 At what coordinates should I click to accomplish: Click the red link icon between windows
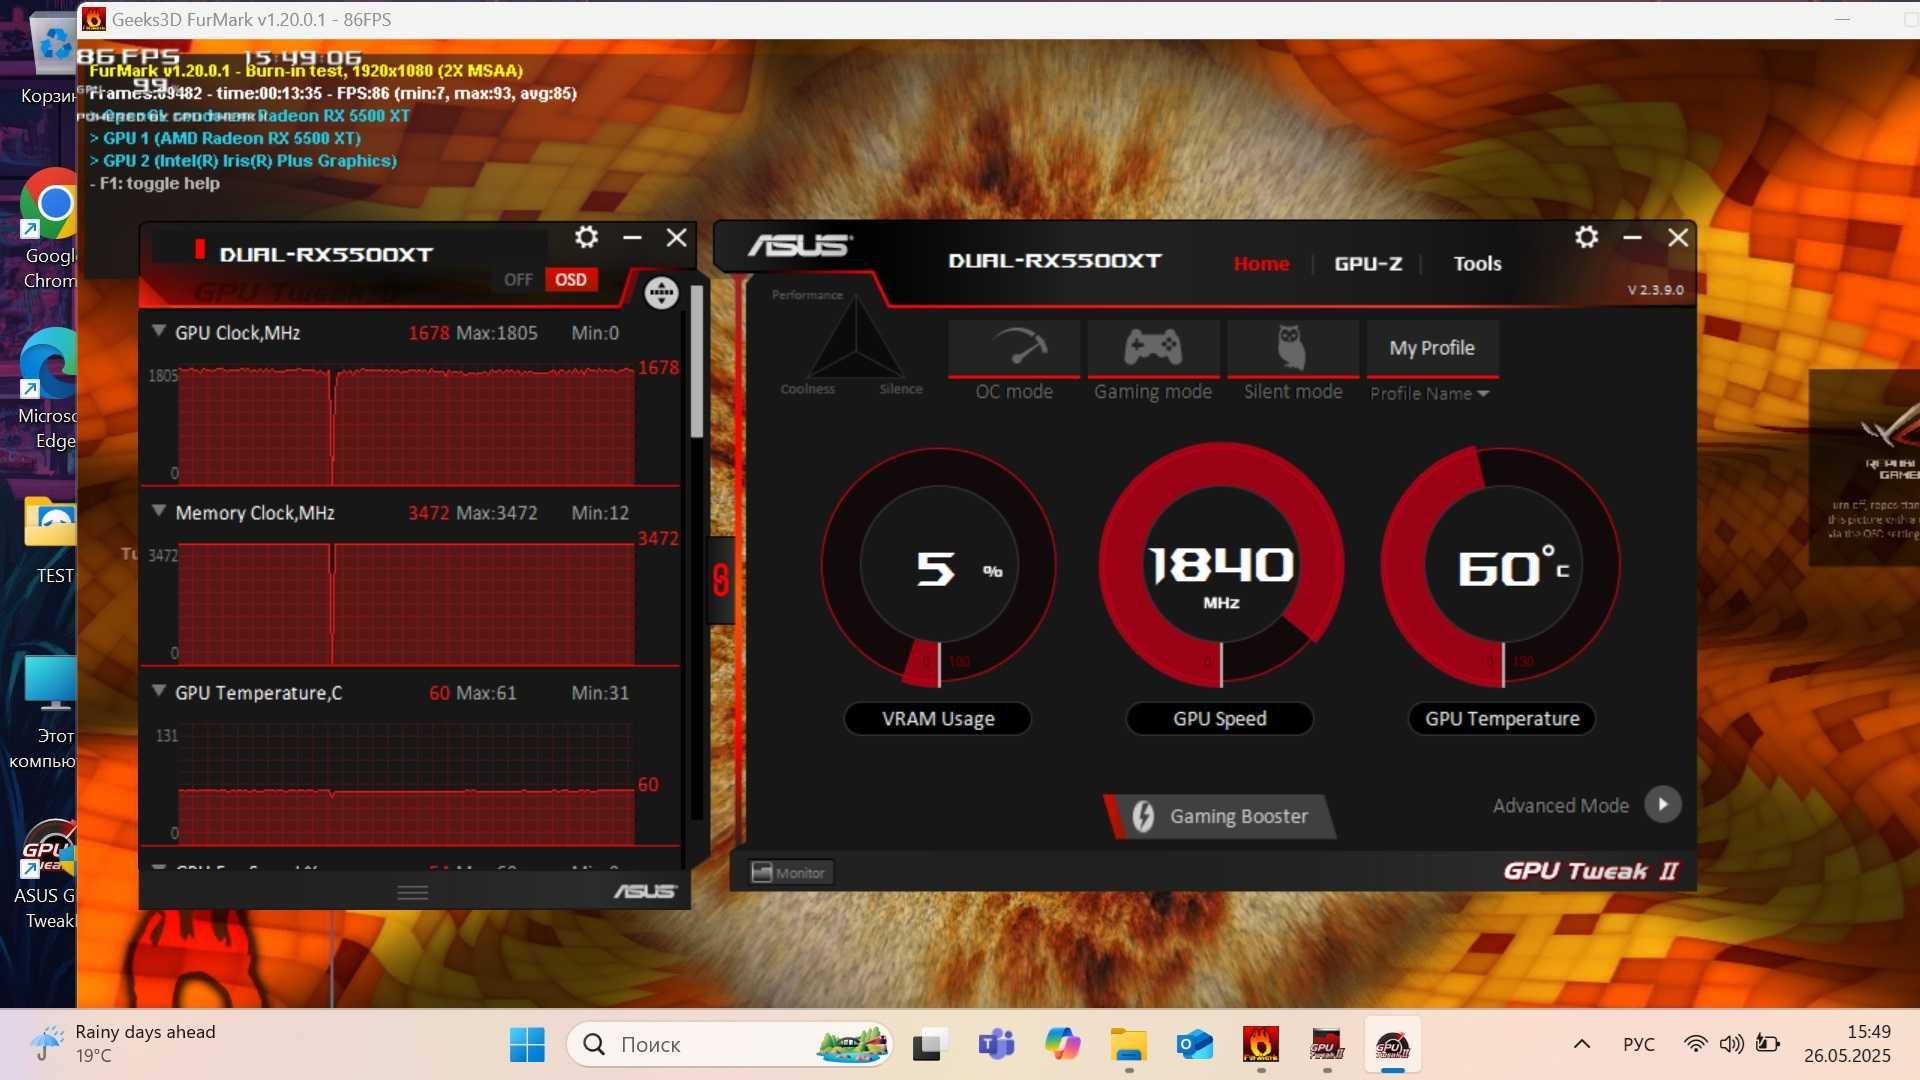tap(721, 580)
